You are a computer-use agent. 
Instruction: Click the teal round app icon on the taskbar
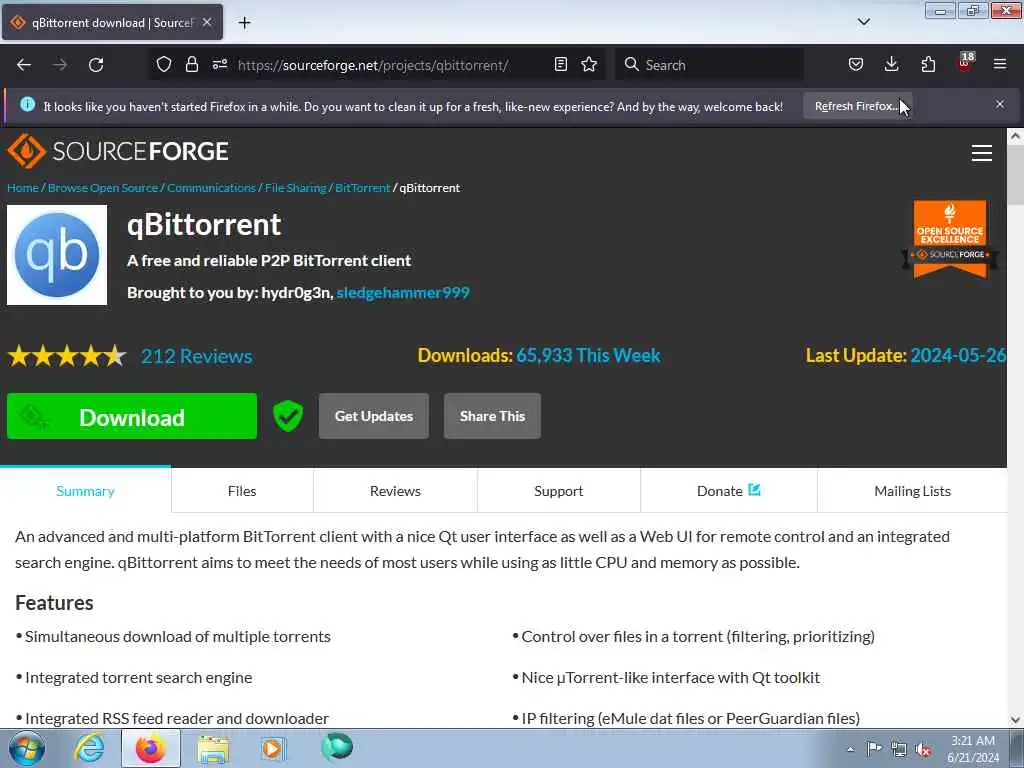click(337, 747)
